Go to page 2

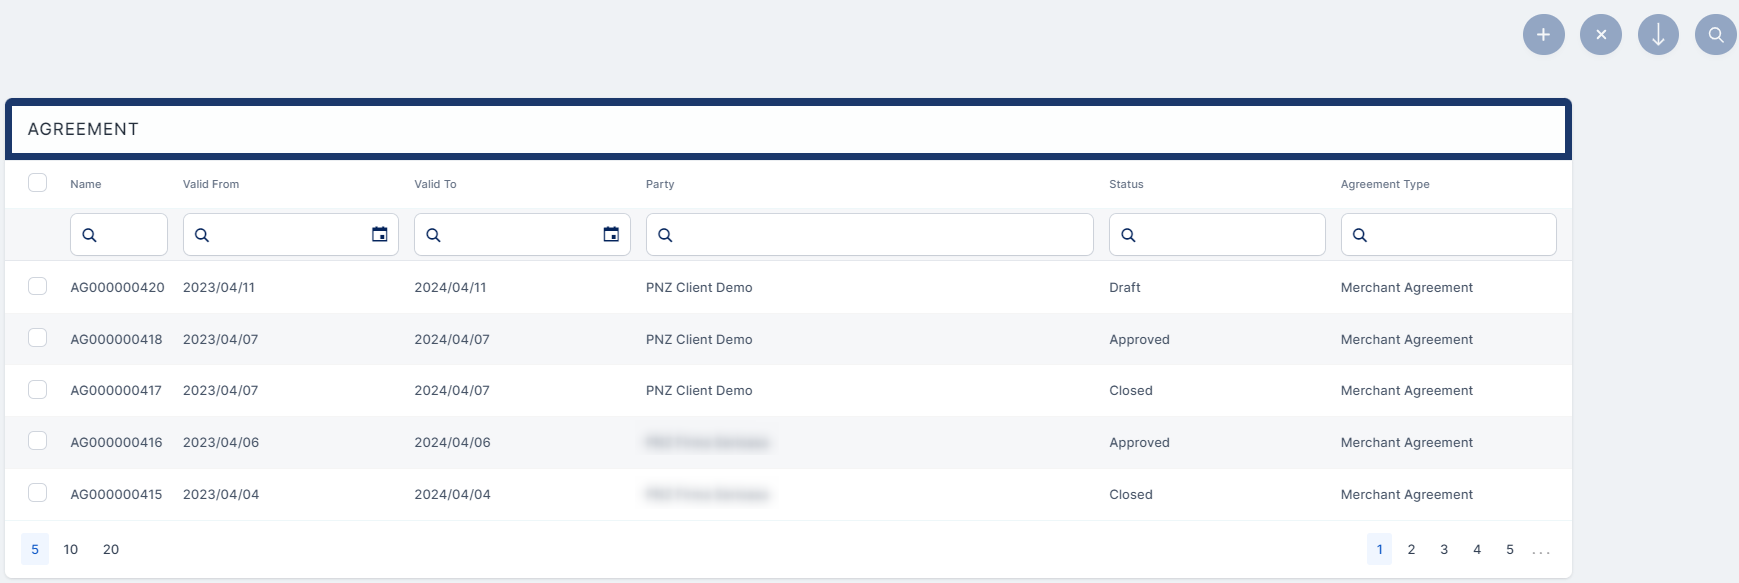point(1412,549)
